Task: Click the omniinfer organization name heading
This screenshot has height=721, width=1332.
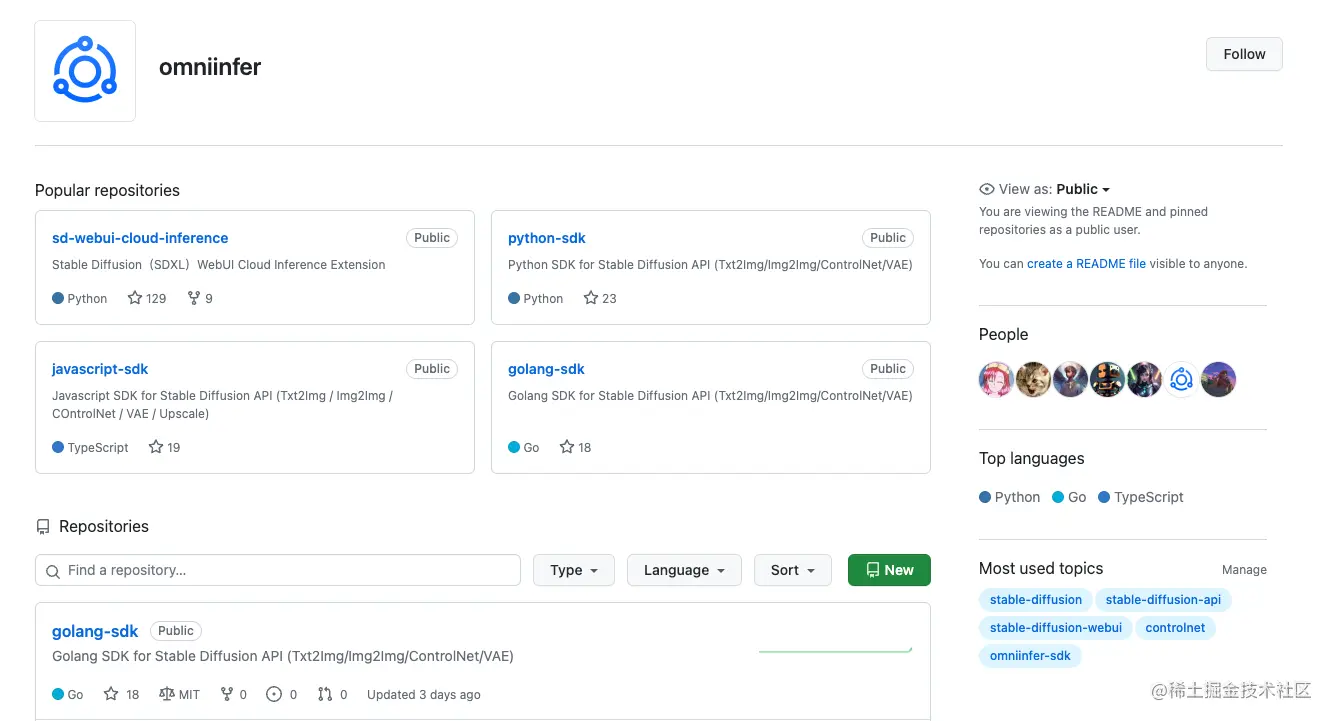Action: (210, 67)
